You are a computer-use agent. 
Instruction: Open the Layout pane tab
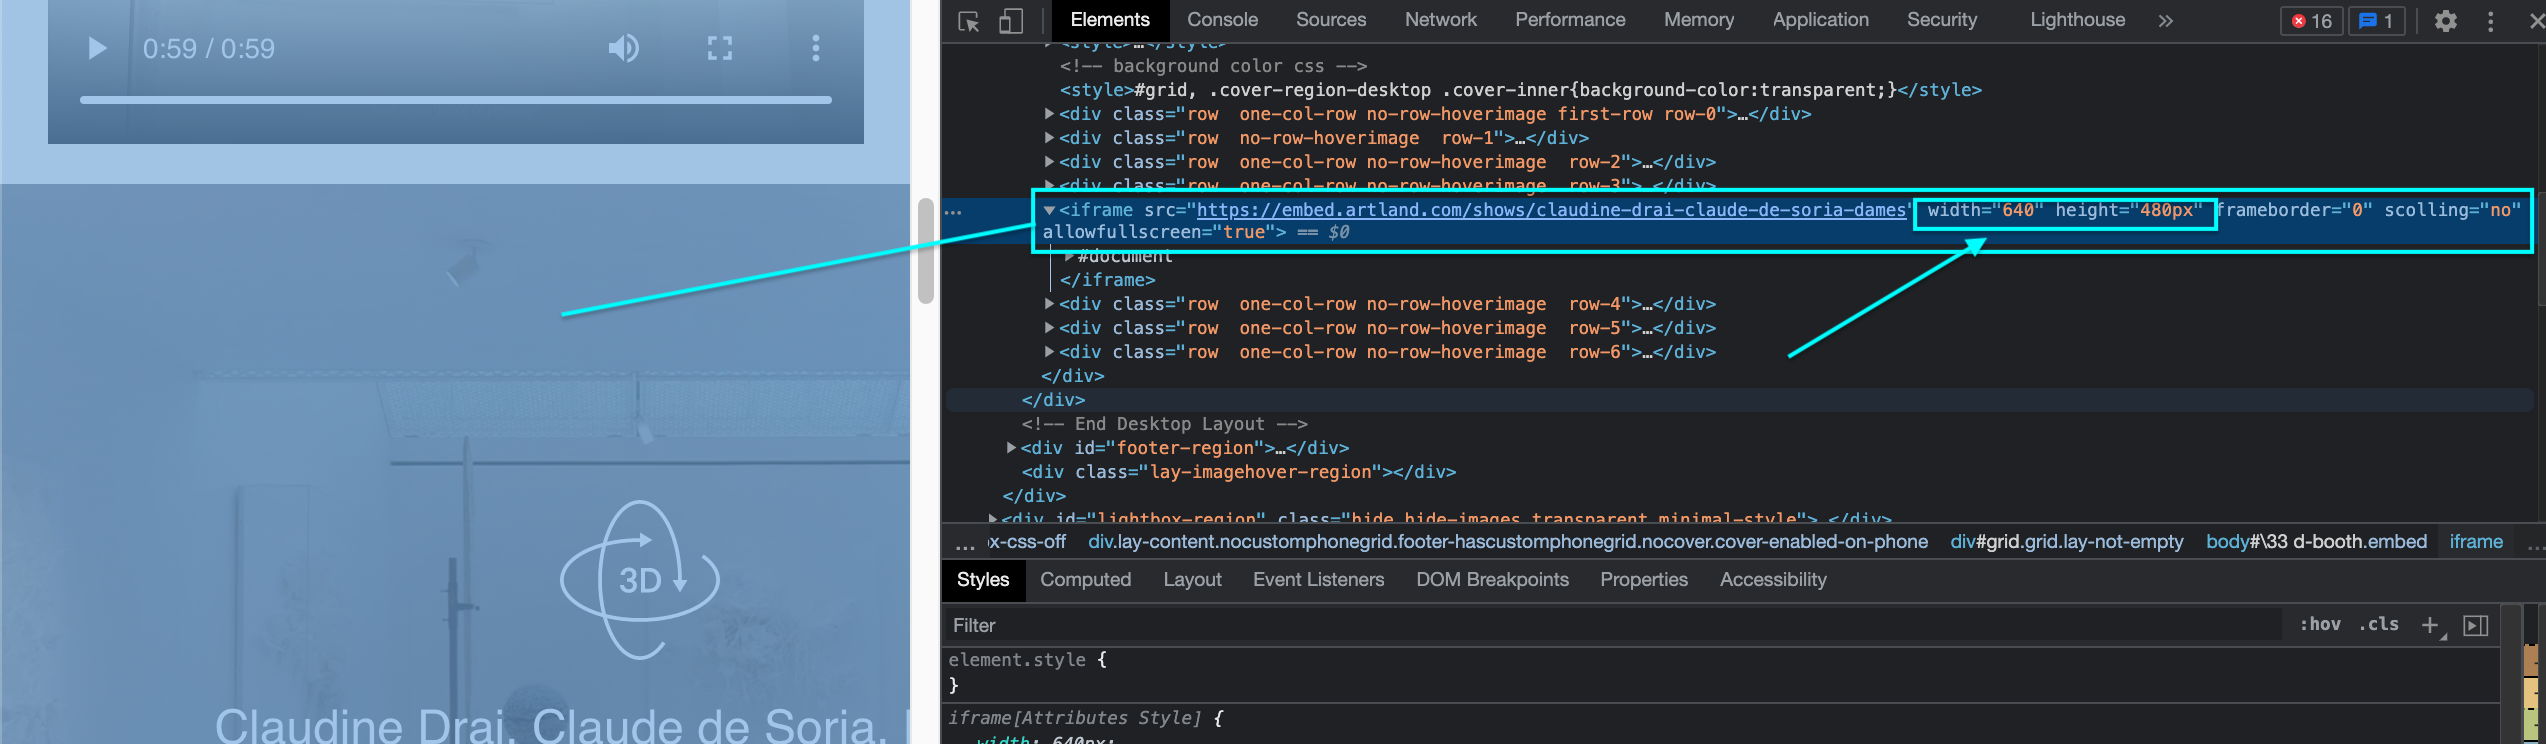[1192, 580]
